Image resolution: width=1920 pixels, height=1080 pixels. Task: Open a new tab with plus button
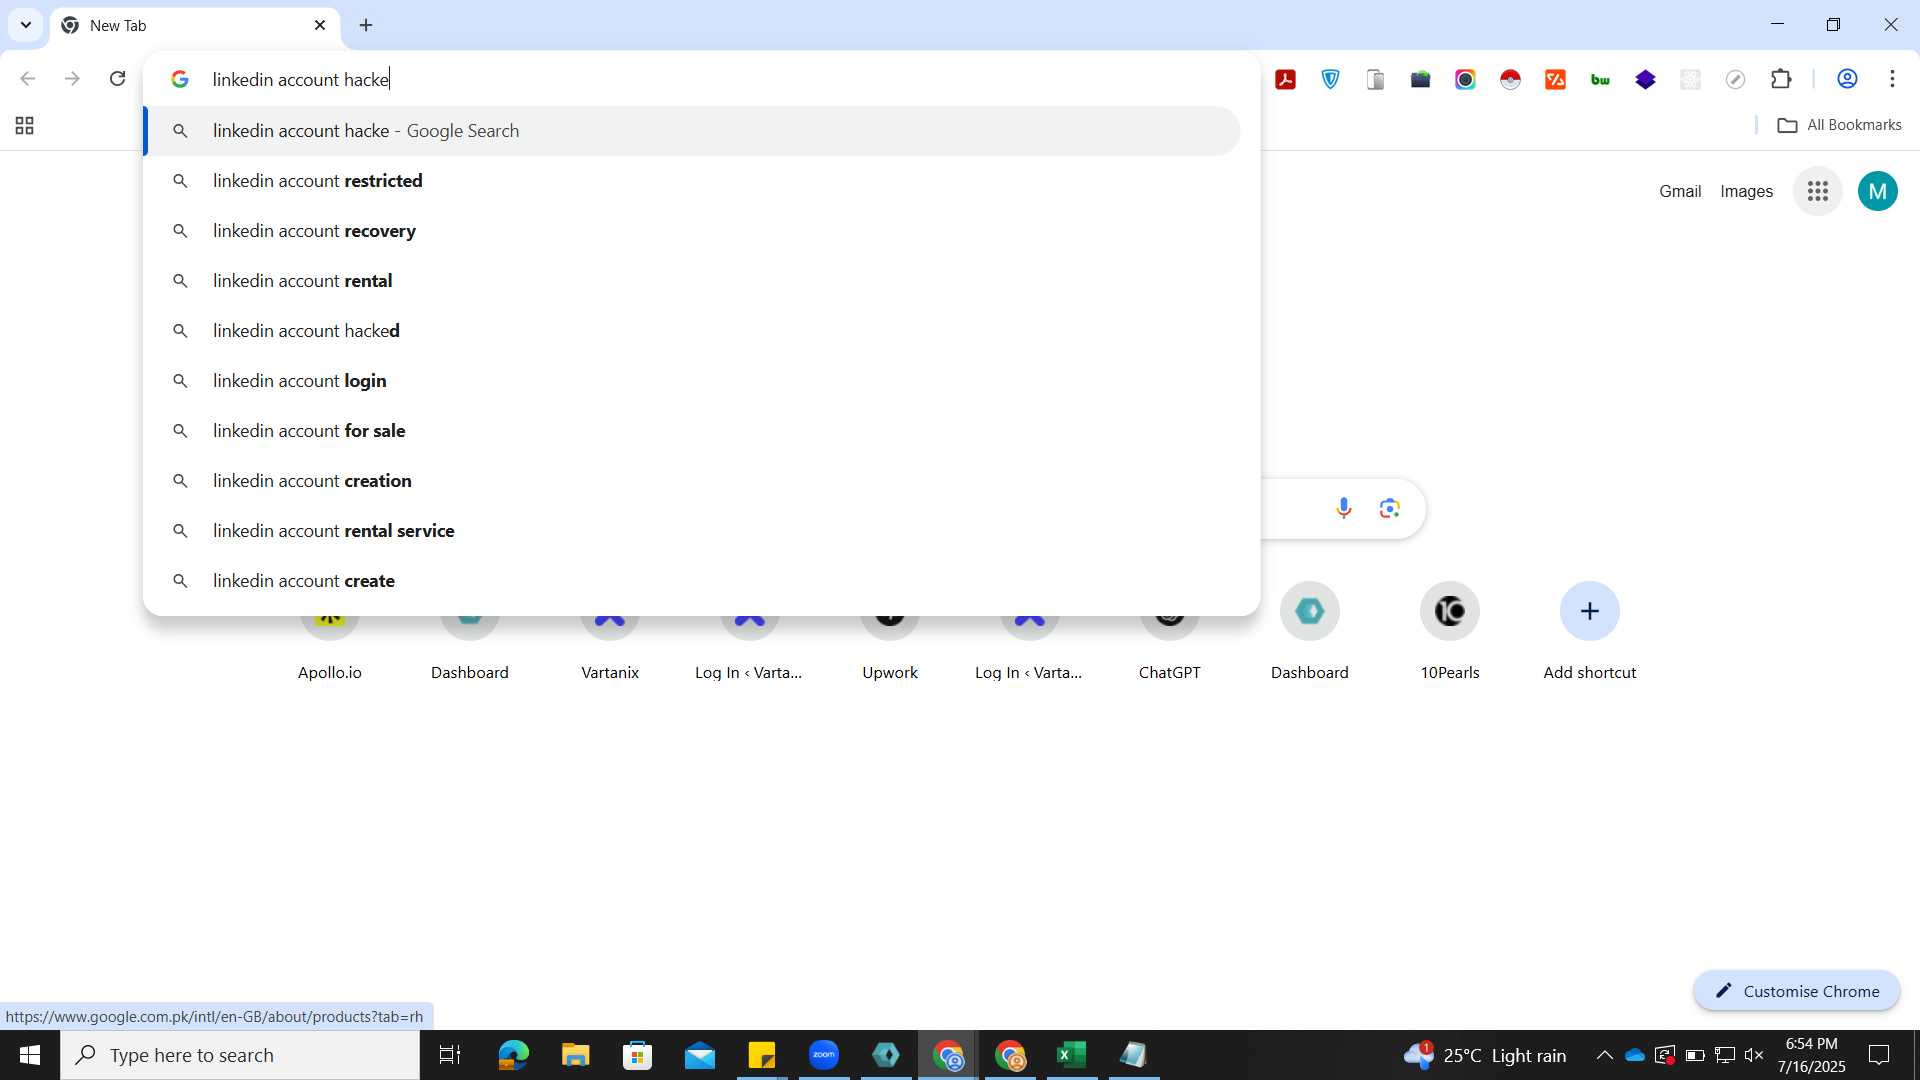[366, 25]
